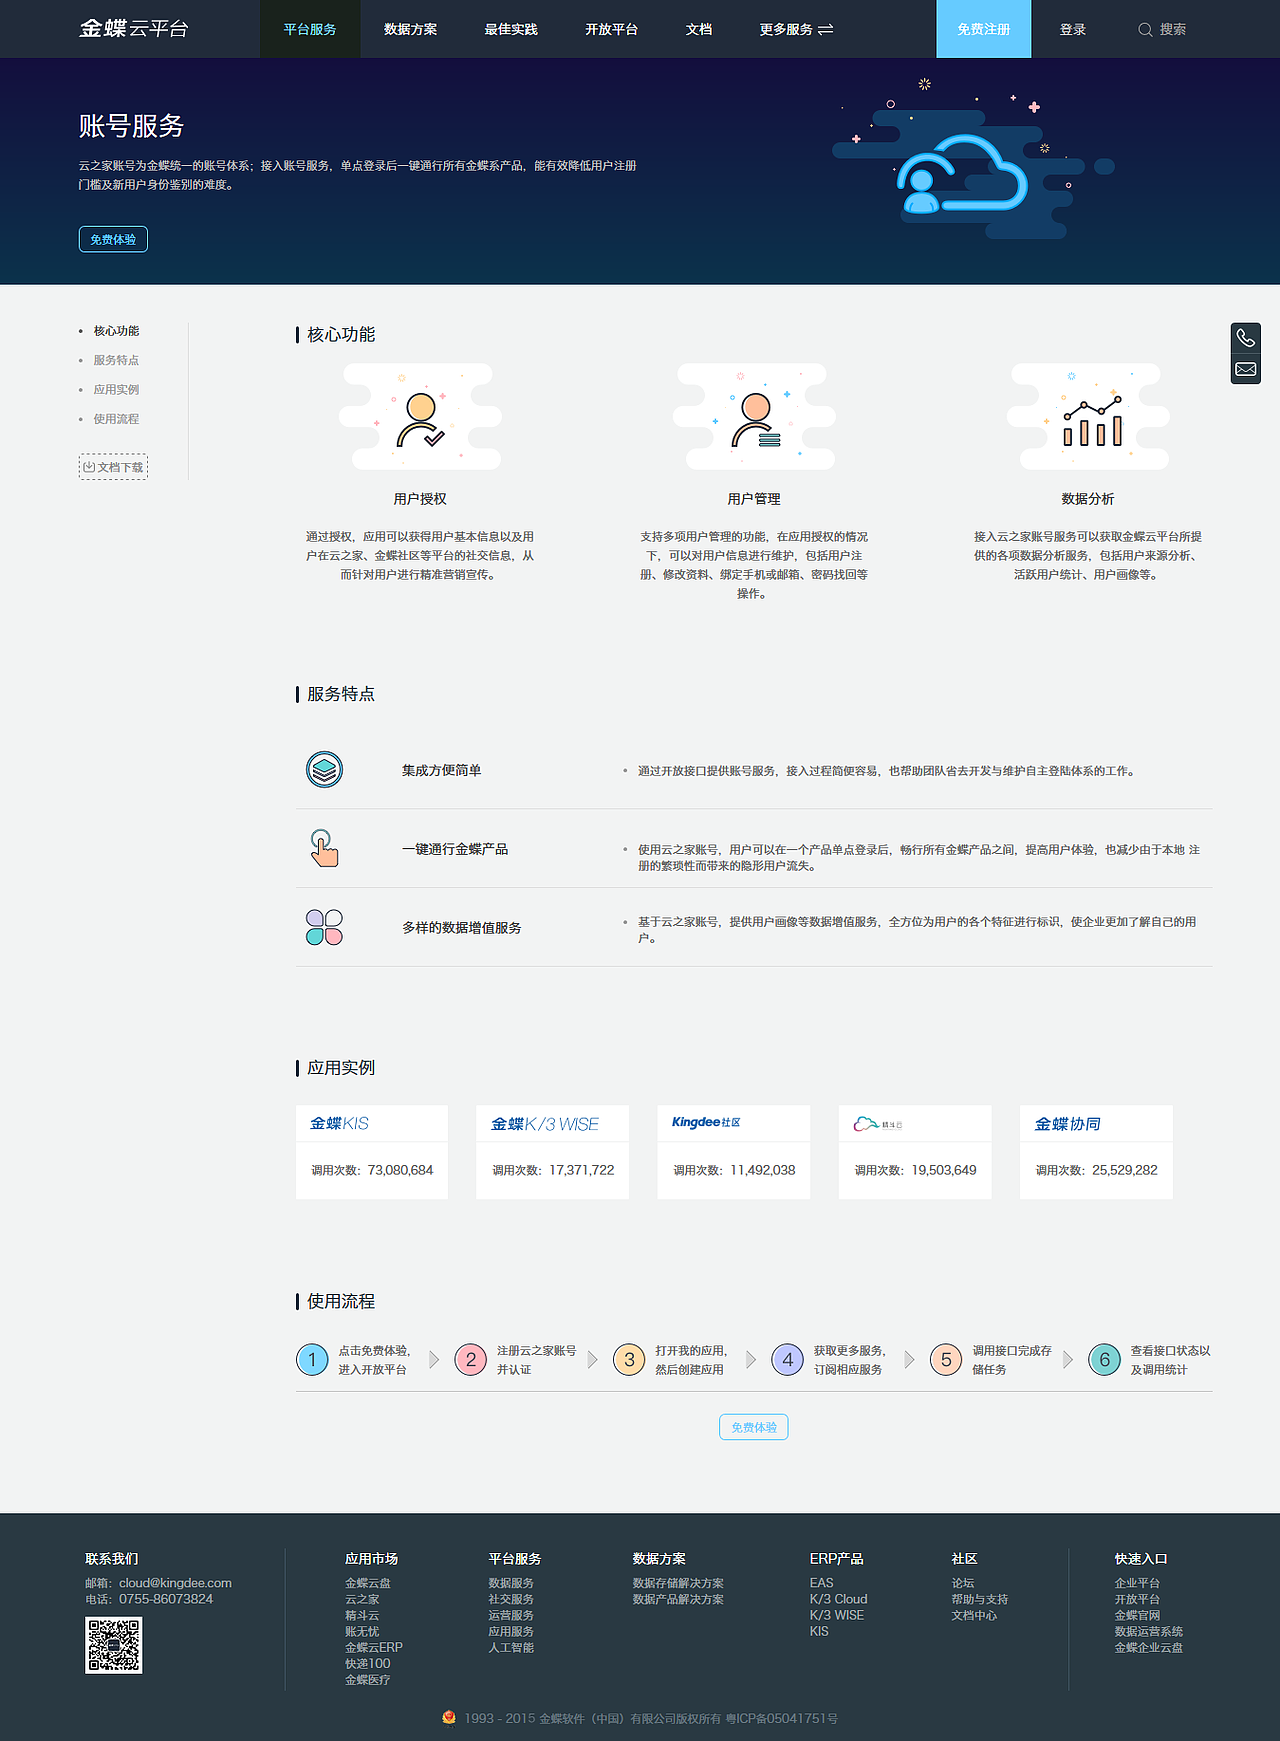Viewport: 1280px width, 1741px height.
Task: Click the cloud@kingdee.com email address
Action: click(x=175, y=1583)
